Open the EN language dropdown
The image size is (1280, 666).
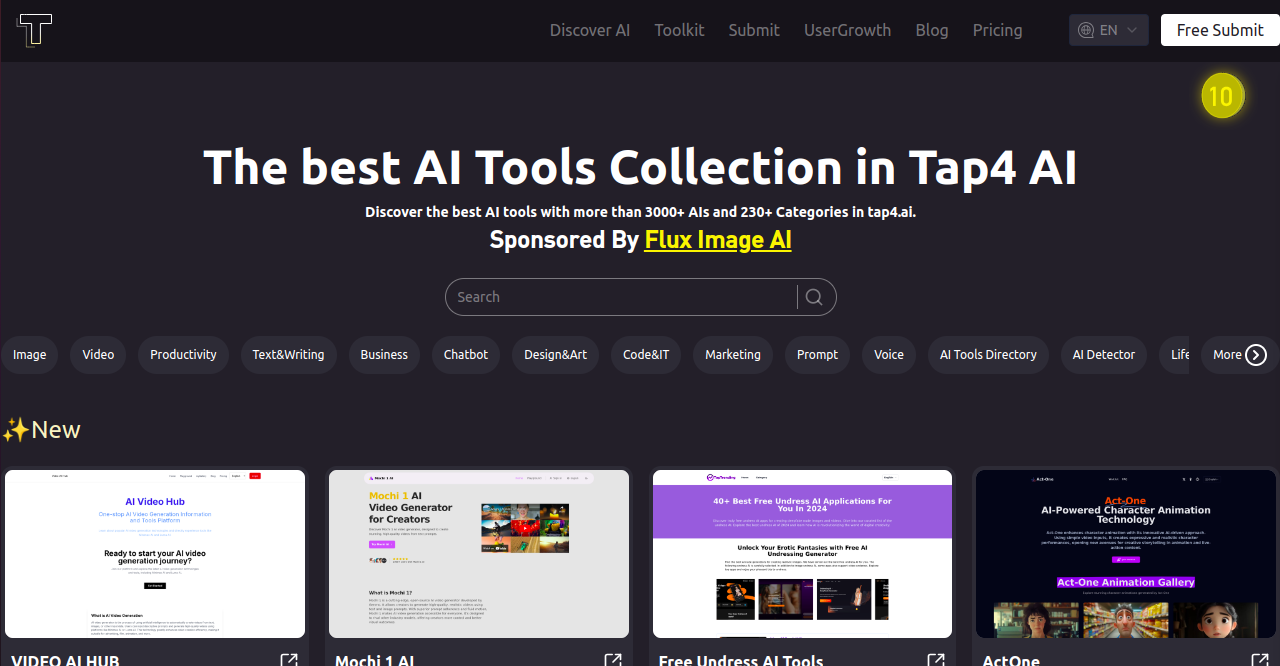(x=1108, y=30)
